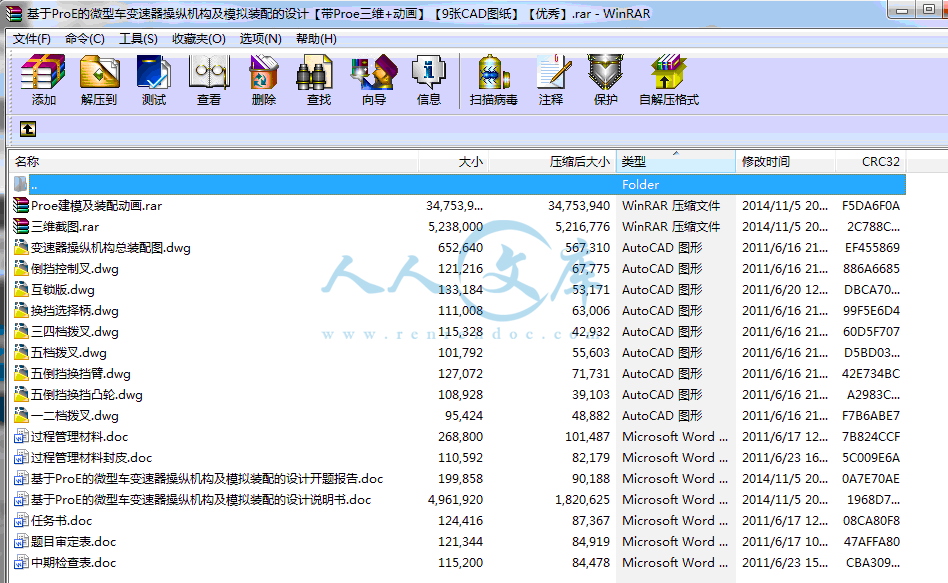Image resolution: width=948 pixels, height=583 pixels.
Task: Click size value 101,792 of 五档拨叉.dwg
Action: 460,353
